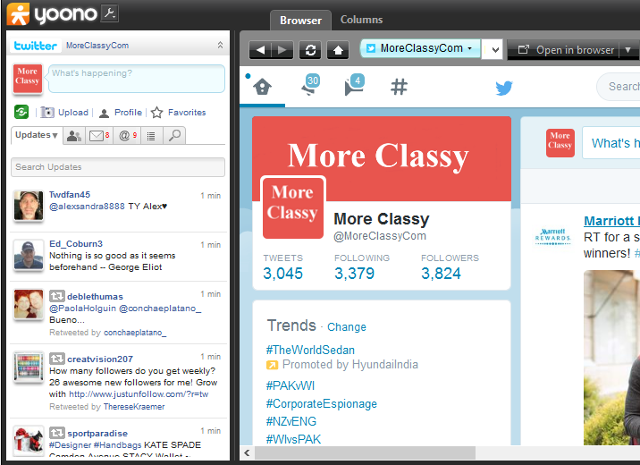Open the Marriott tweet author link

pyautogui.click(x=611, y=221)
